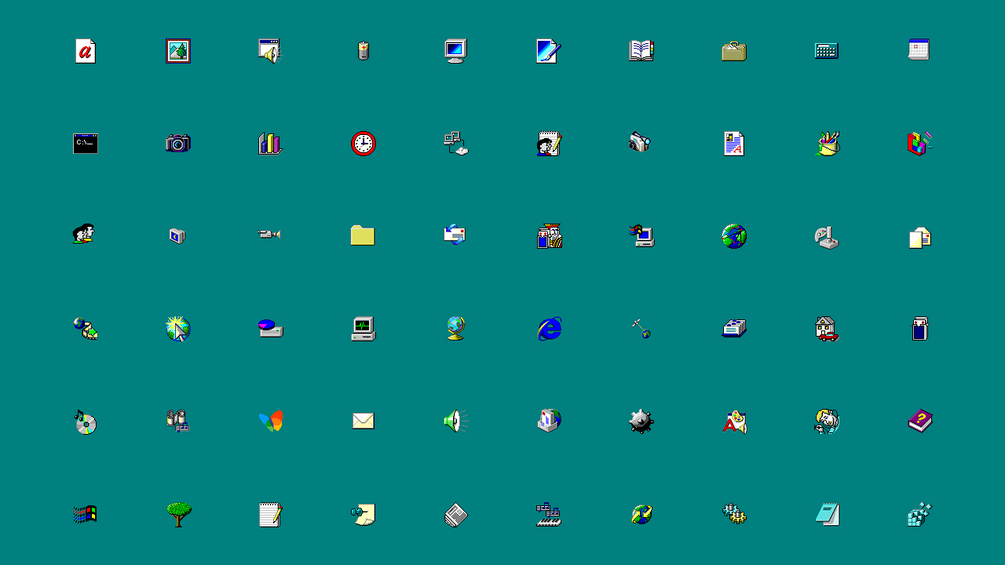Click the two telephones dial-up icon
This screenshot has width=1005, height=565.
coord(178,421)
